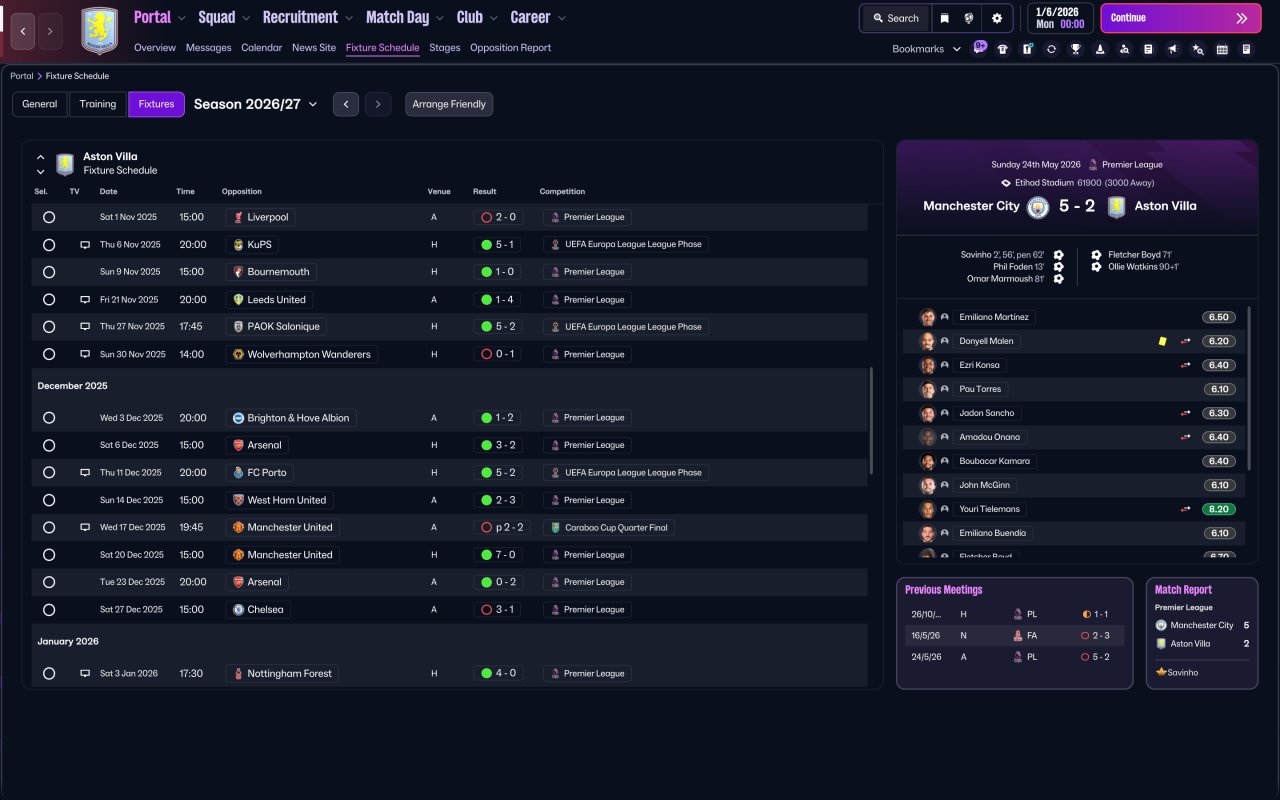Select the PAOK Salonique fixture radio button

pos(49,327)
